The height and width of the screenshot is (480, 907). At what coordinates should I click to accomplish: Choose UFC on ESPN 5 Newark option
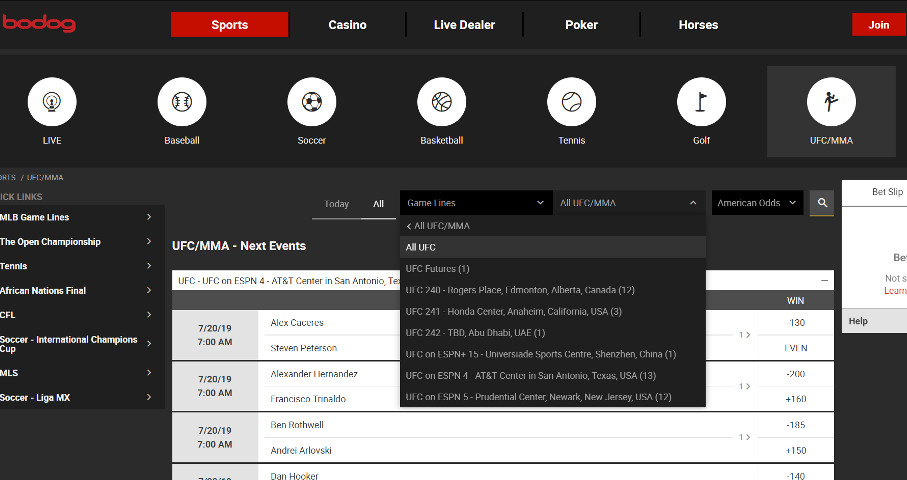pos(553,397)
